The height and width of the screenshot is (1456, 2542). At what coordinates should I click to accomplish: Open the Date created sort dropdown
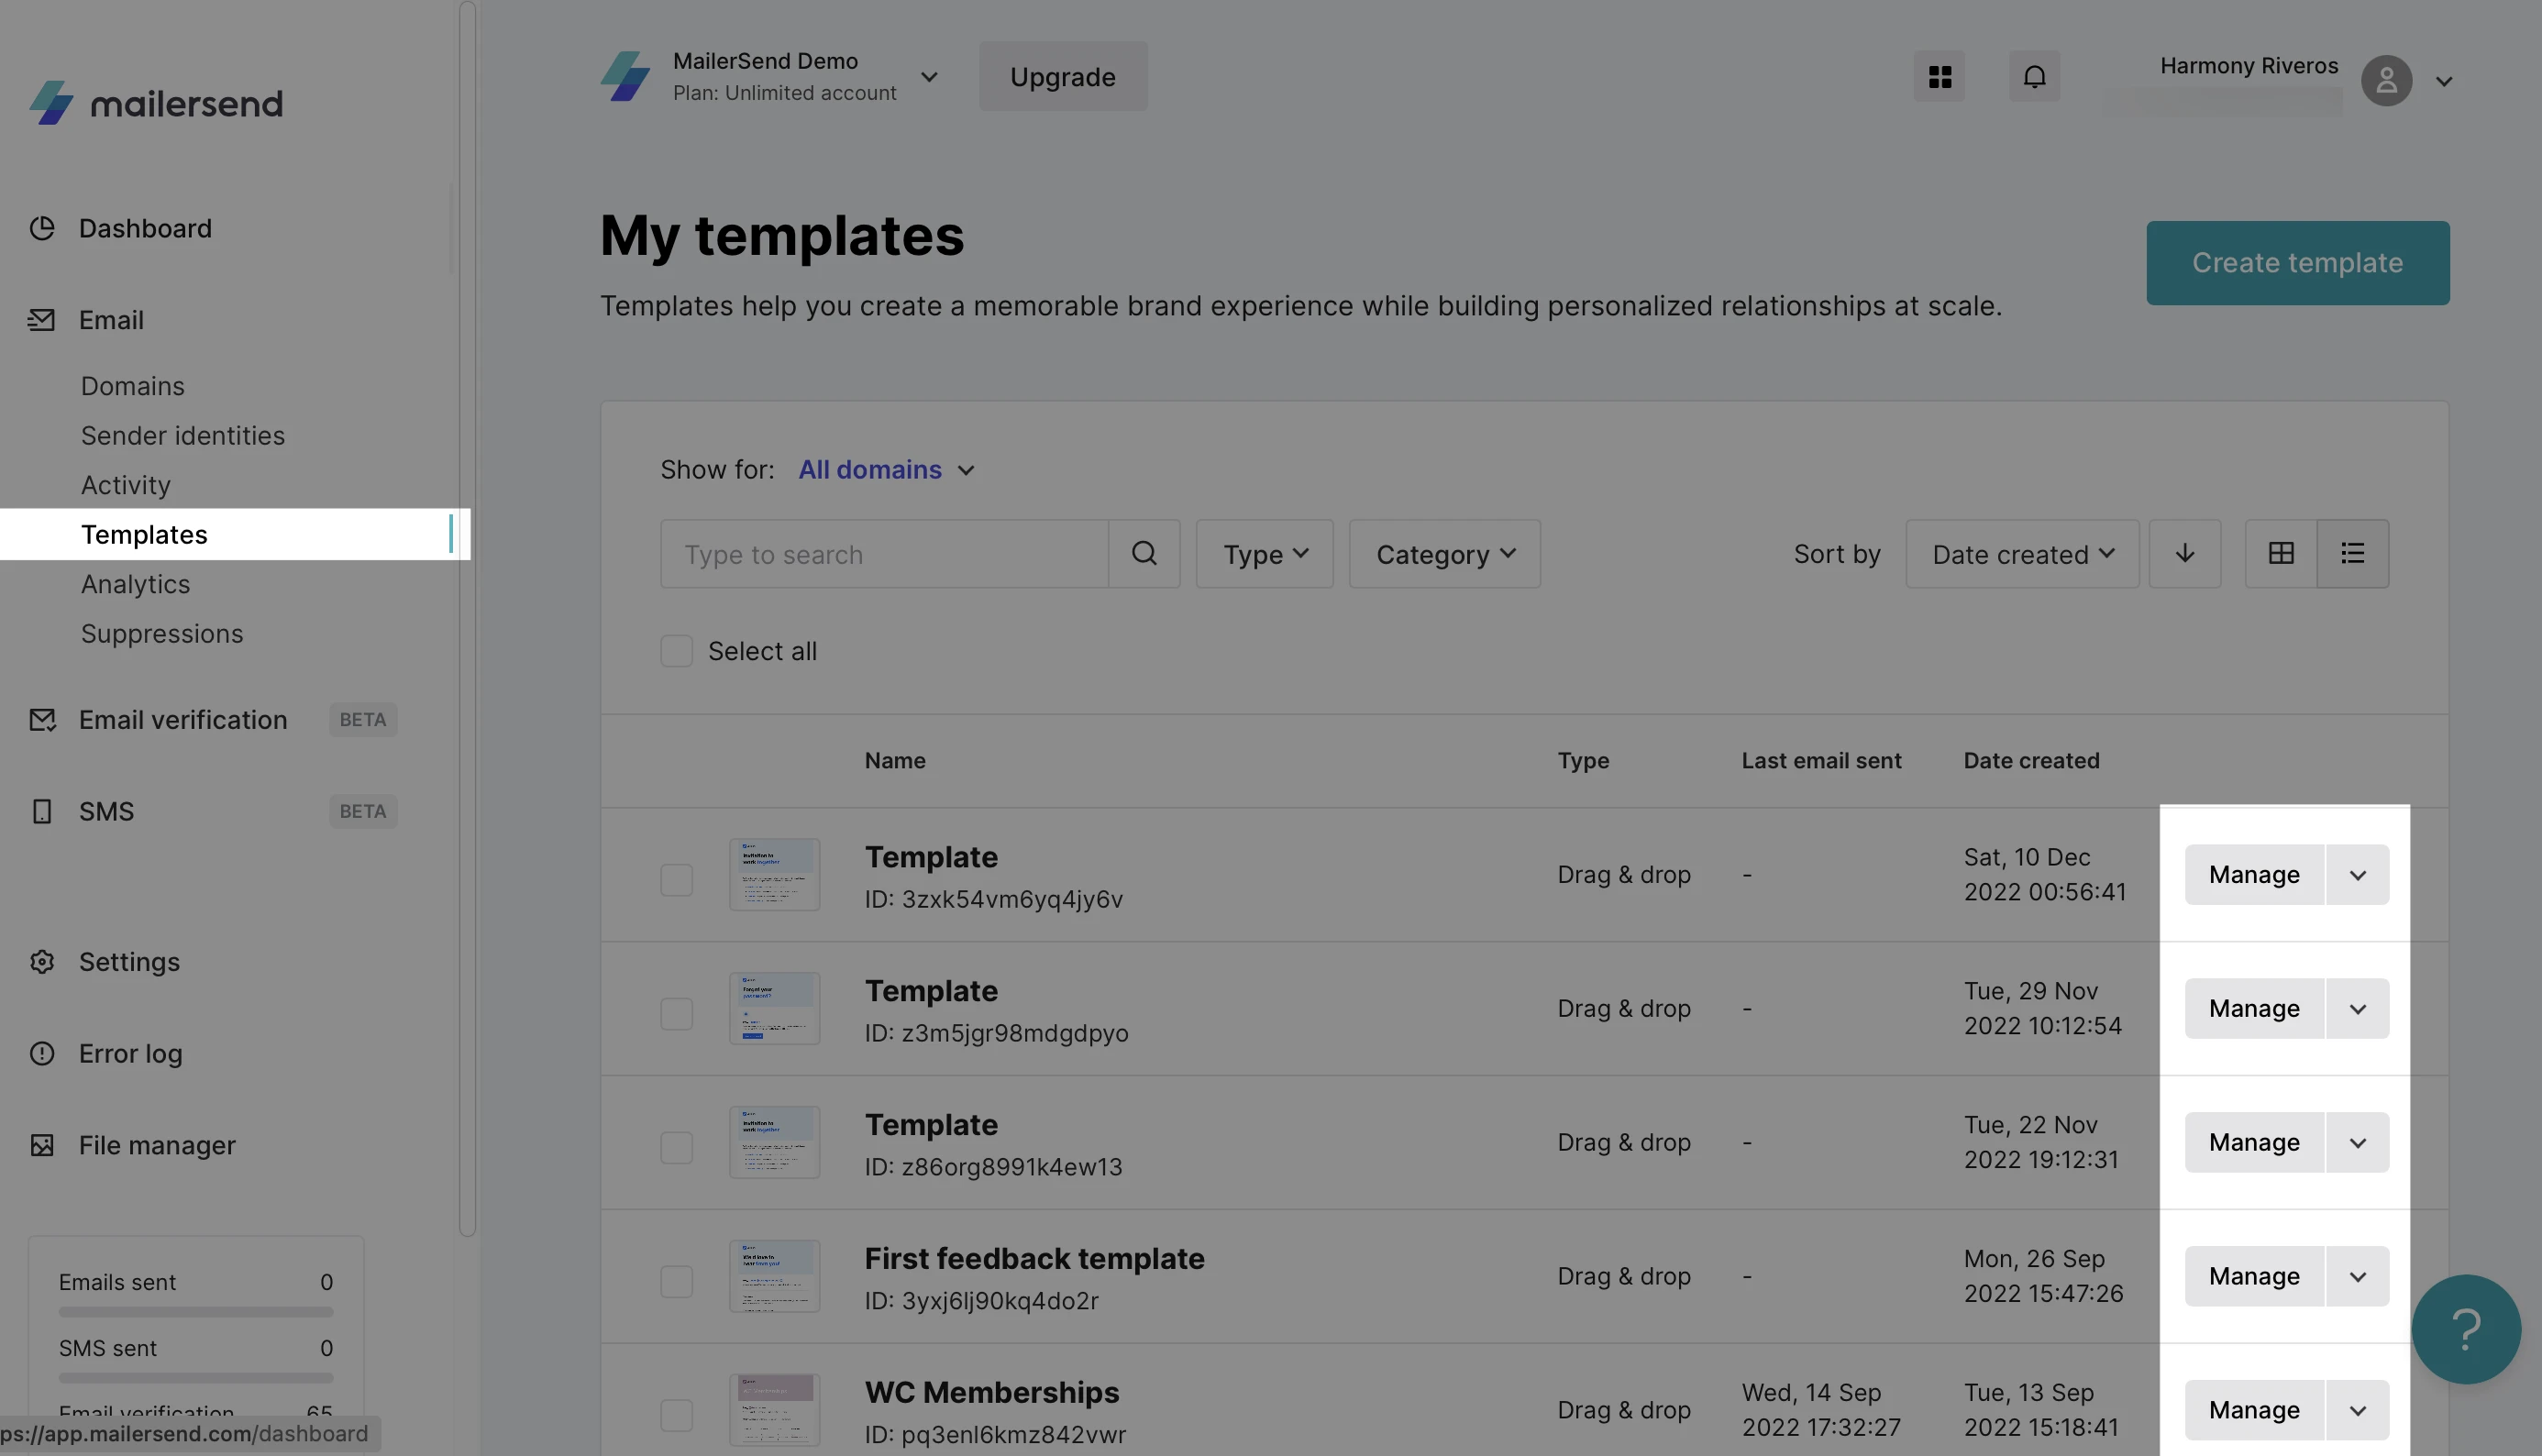tap(2021, 554)
